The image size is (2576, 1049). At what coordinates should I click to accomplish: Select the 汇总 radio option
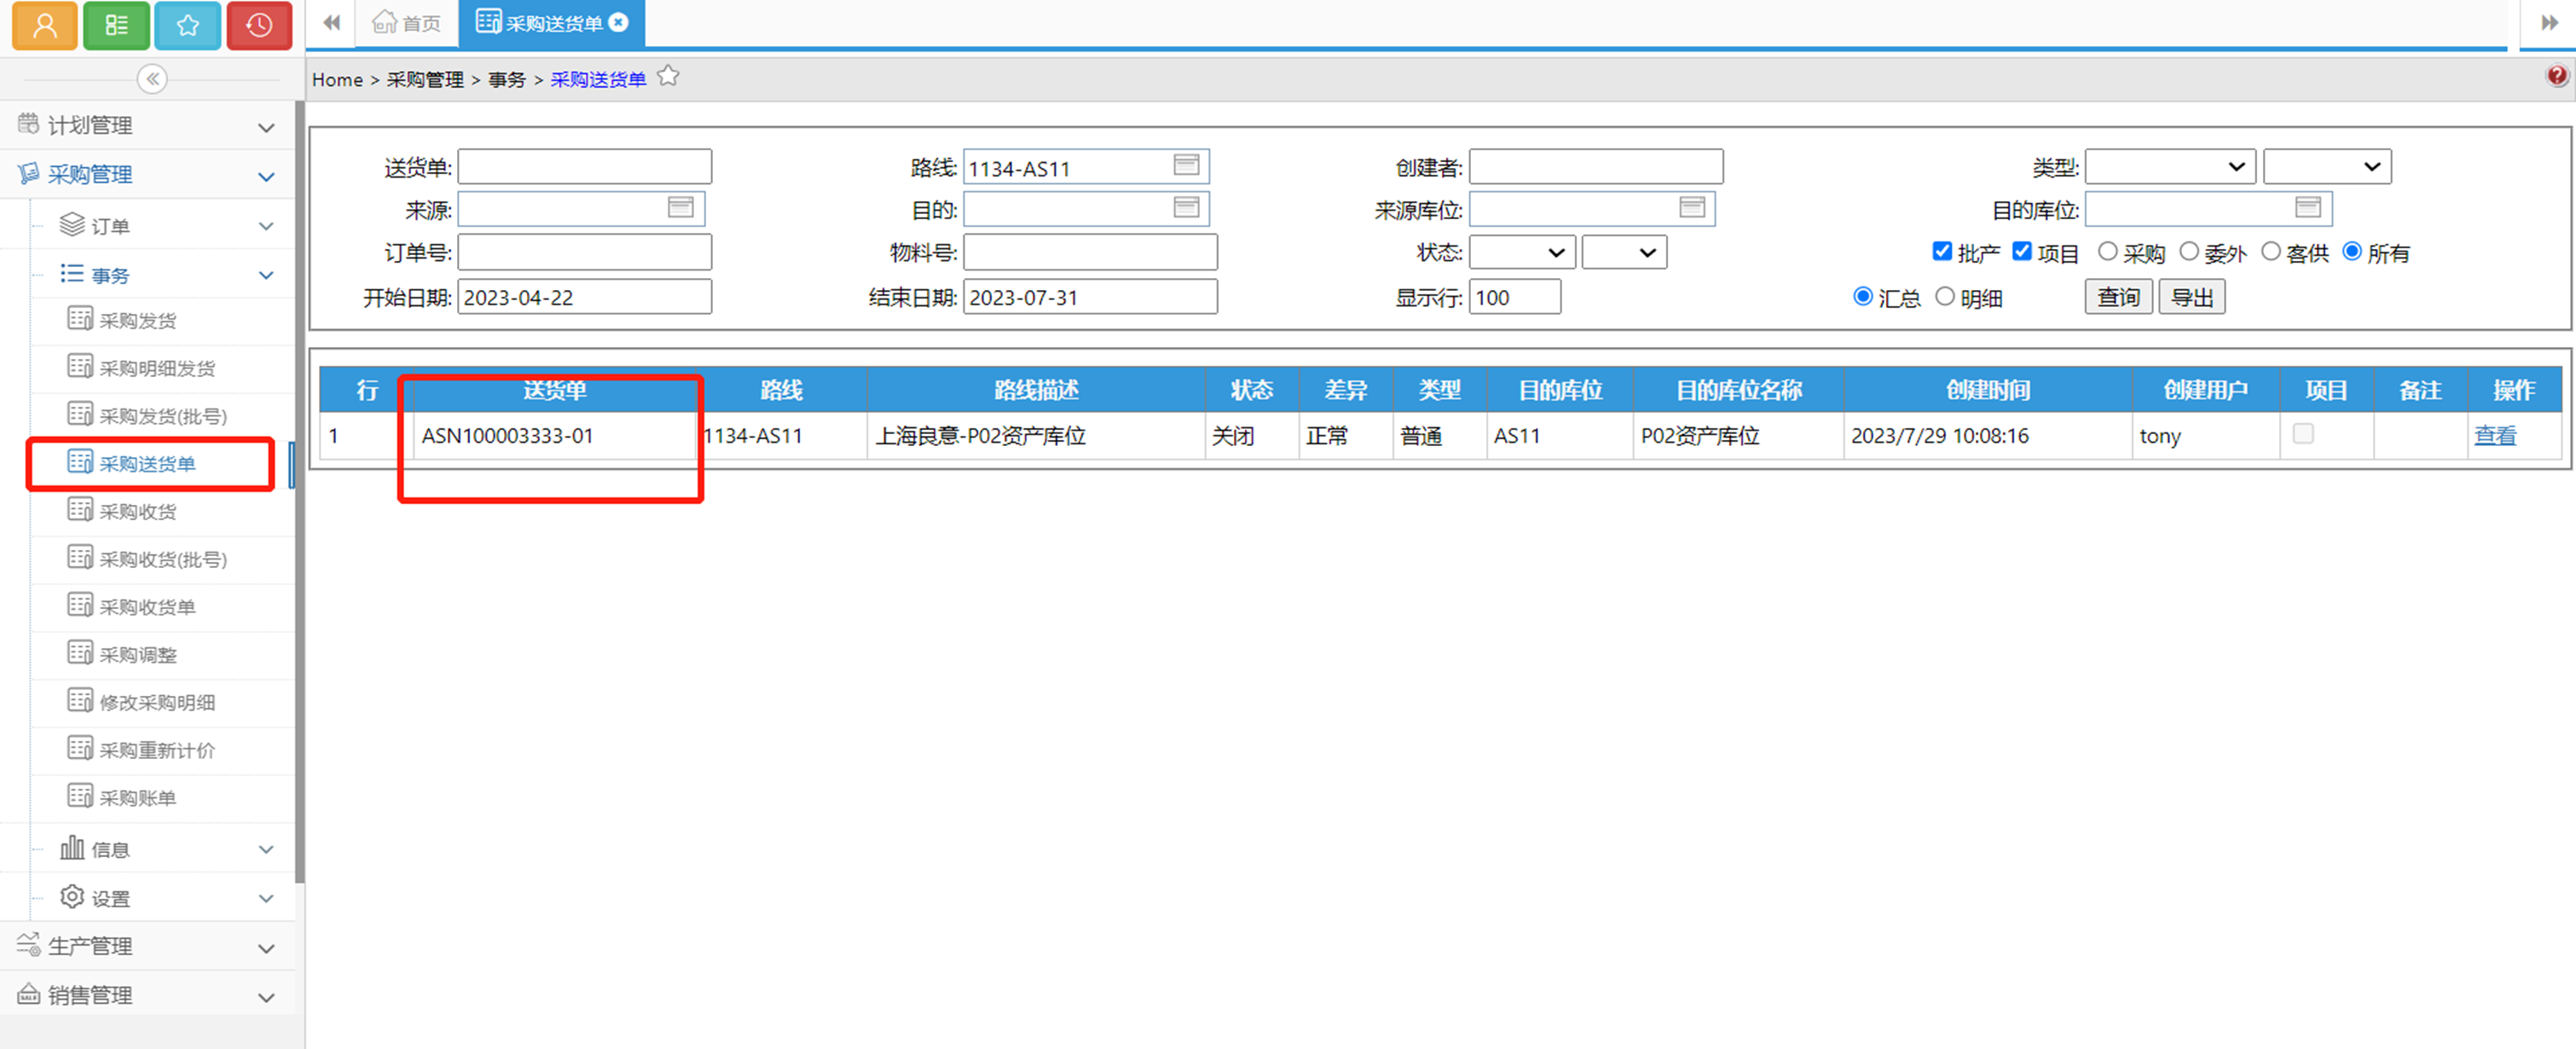click(1863, 296)
